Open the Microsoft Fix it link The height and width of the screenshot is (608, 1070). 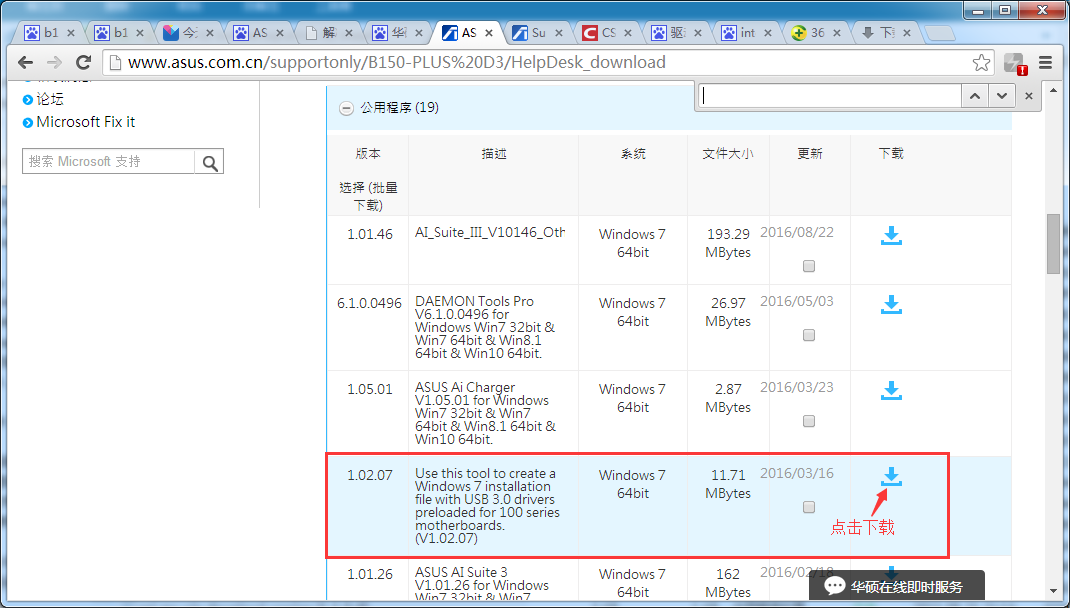point(85,122)
